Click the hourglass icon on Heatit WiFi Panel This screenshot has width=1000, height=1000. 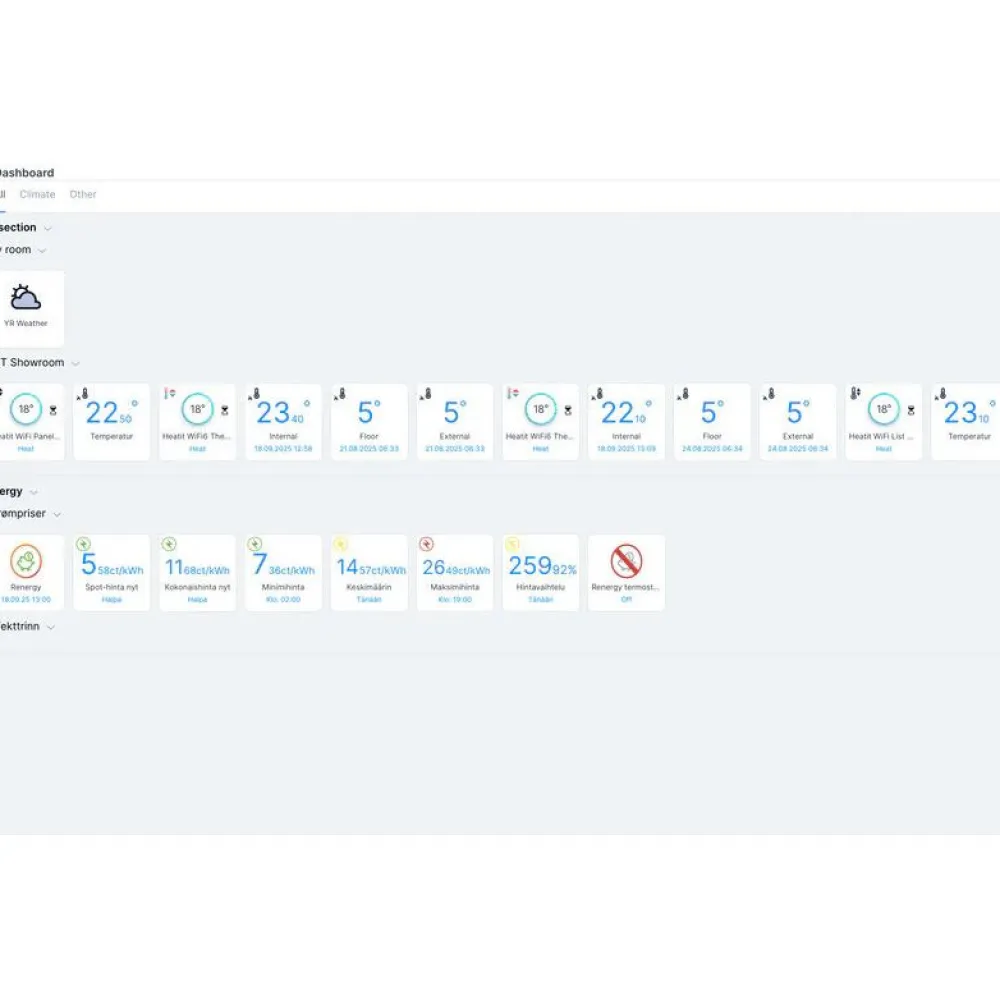coord(53,410)
